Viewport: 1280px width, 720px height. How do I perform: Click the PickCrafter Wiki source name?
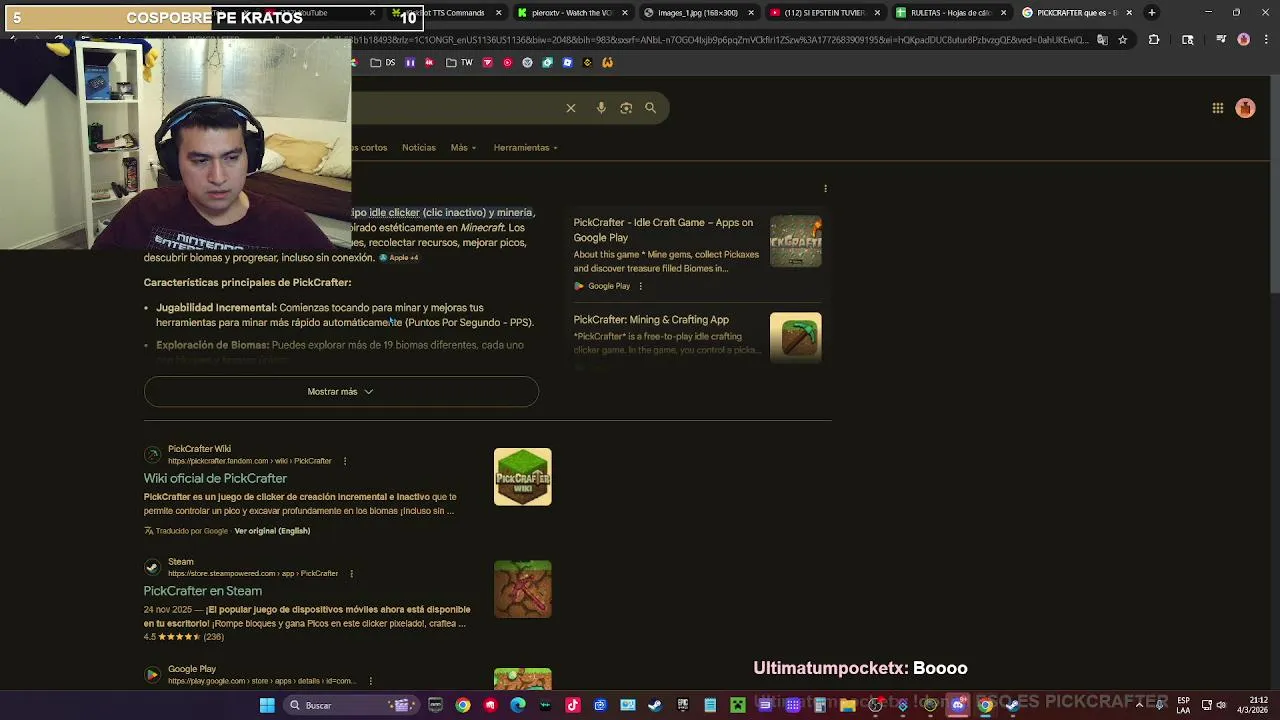(x=199, y=449)
